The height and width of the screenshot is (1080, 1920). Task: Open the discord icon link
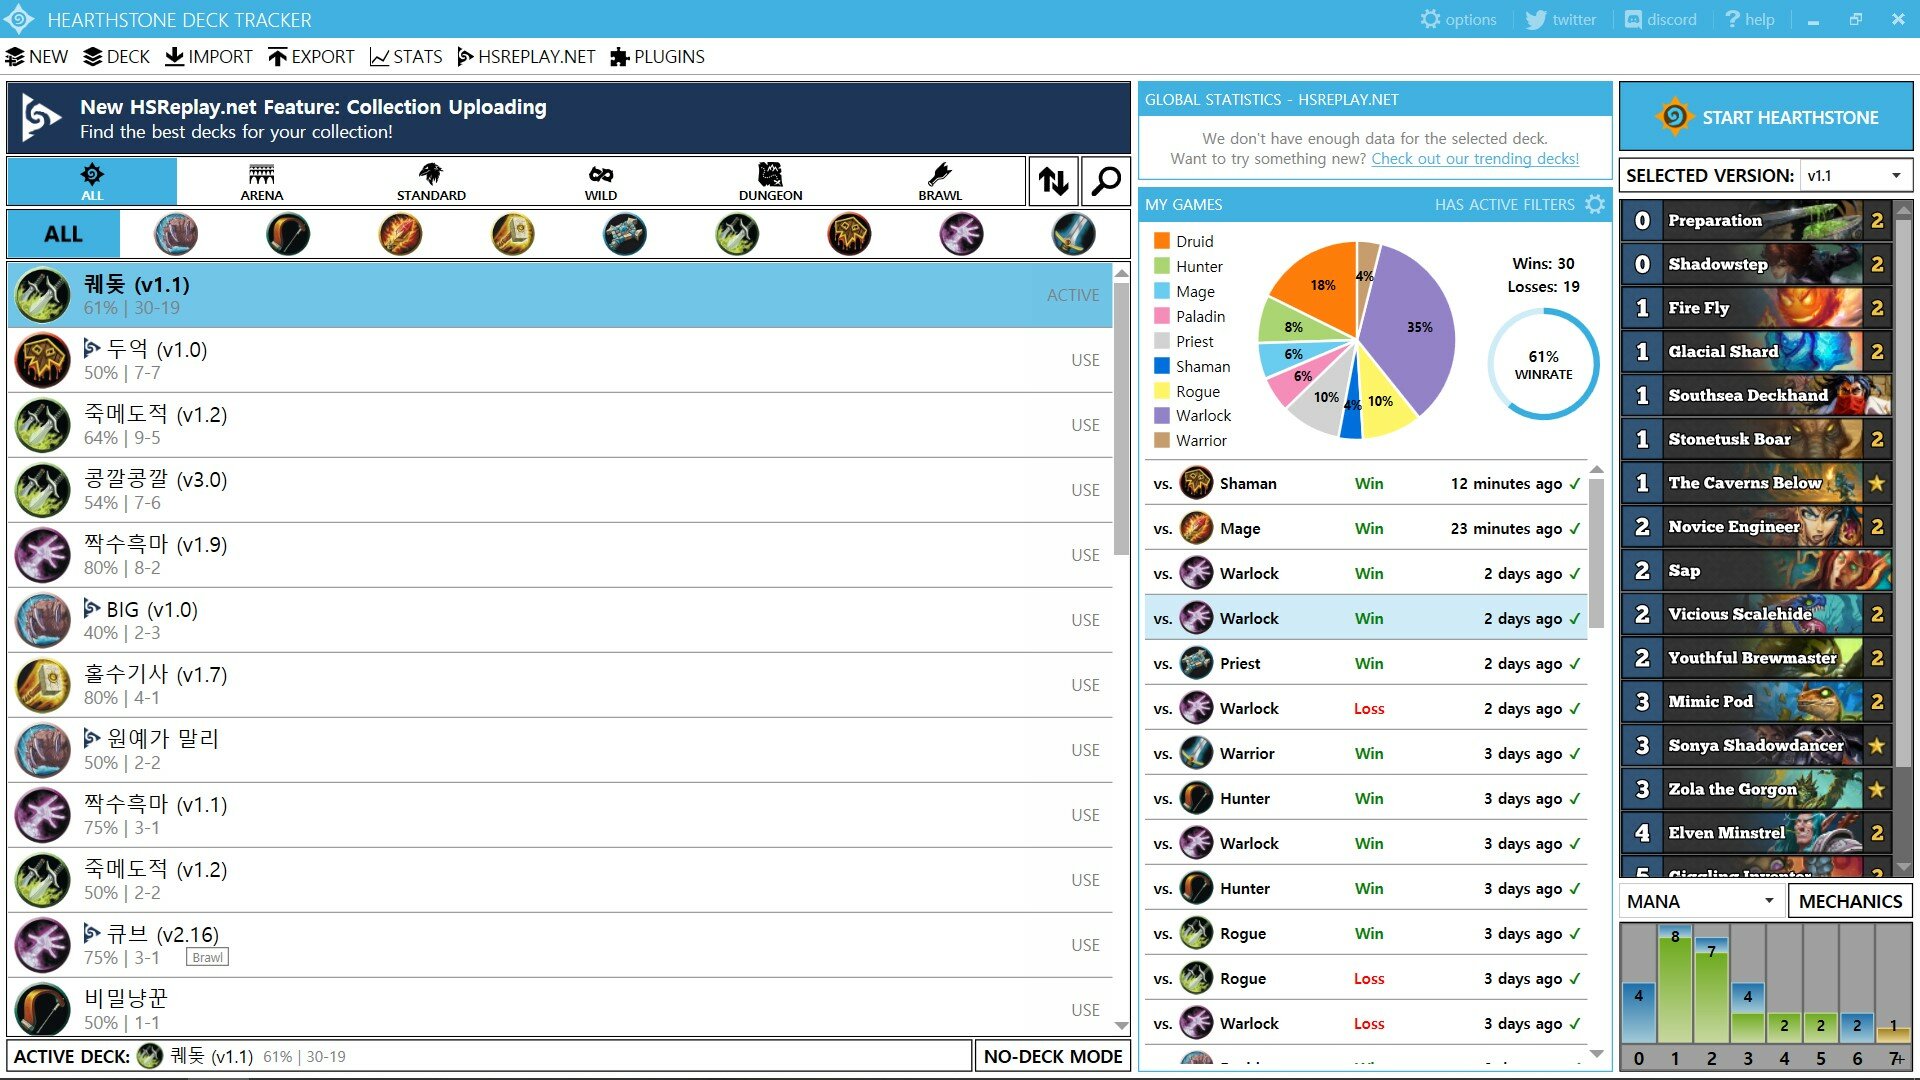[1633, 19]
